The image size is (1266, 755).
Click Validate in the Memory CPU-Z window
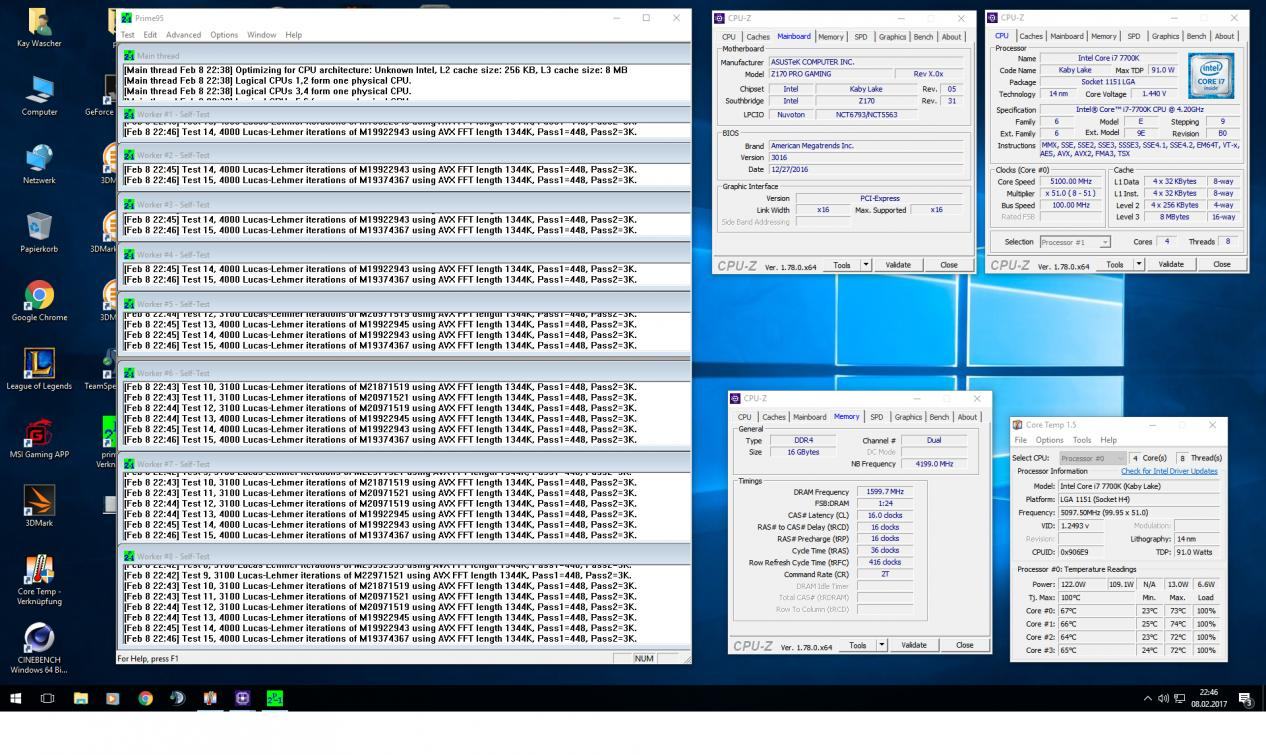click(914, 645)
